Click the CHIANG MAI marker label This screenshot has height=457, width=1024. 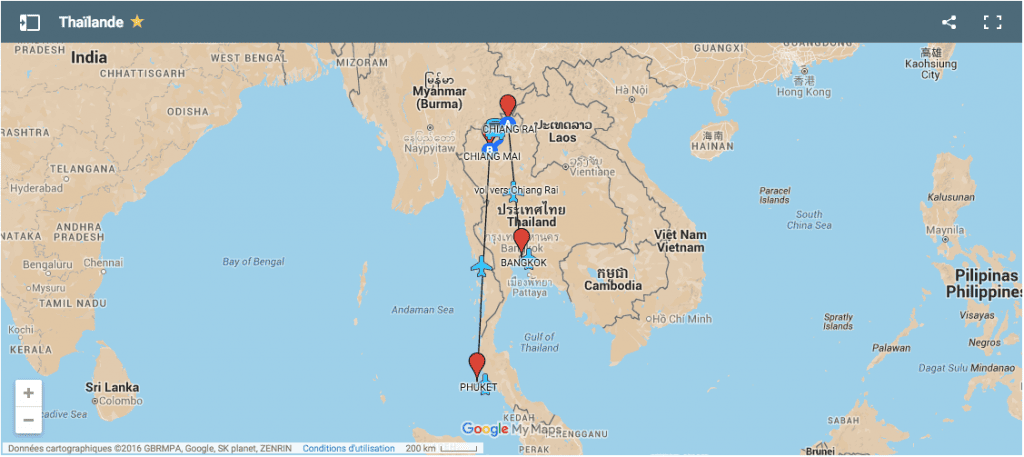click(491, 157)
